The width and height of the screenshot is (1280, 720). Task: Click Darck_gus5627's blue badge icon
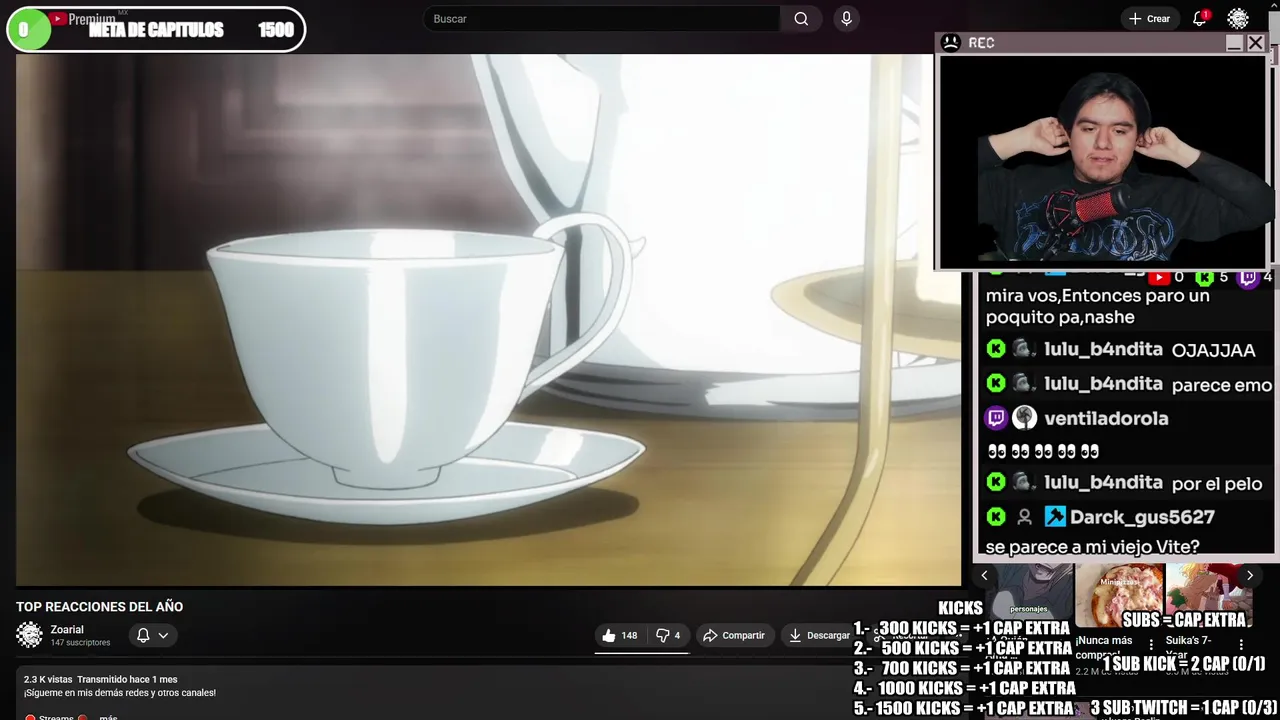pos(1055,517)
